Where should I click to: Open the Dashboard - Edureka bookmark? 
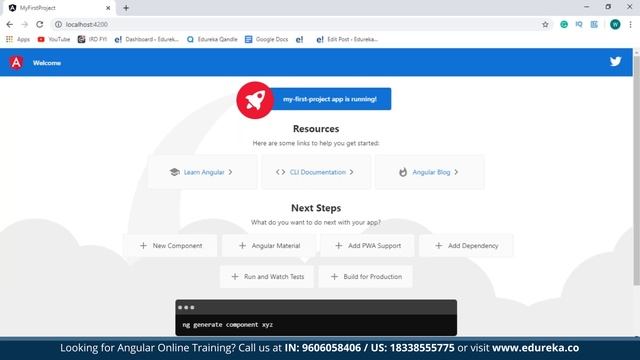point(147,39)
